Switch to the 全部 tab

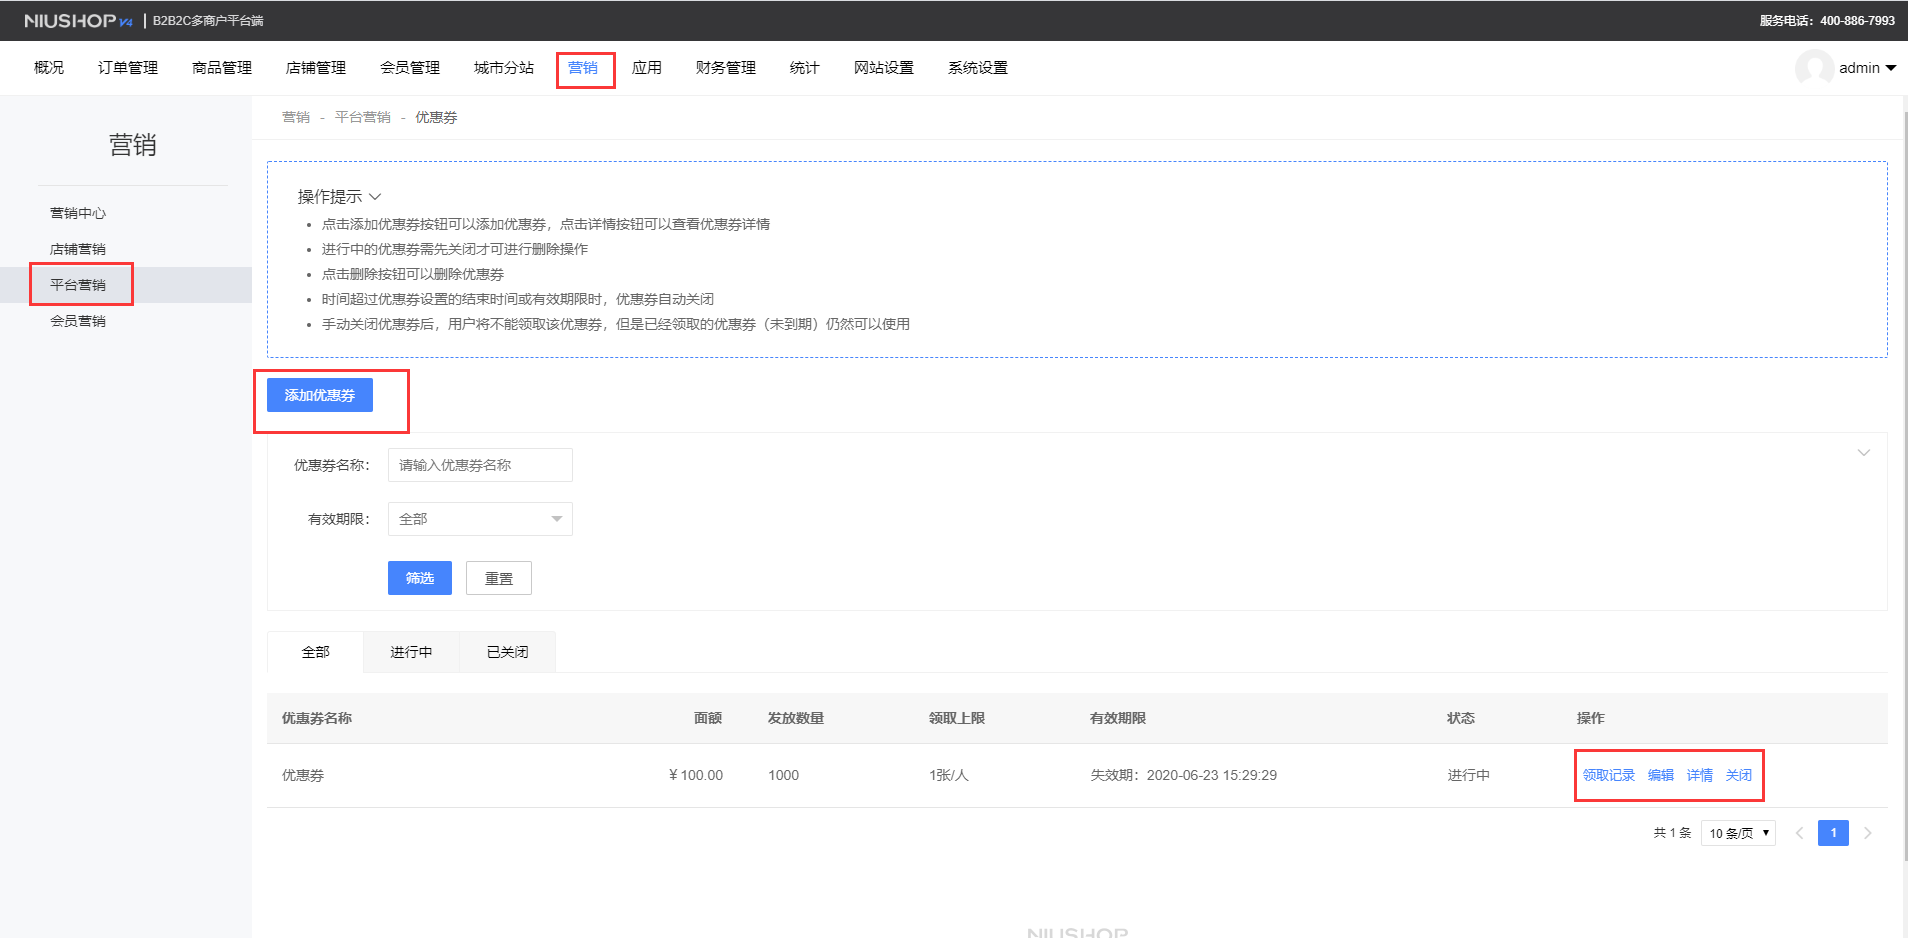[x=316, y=652]
